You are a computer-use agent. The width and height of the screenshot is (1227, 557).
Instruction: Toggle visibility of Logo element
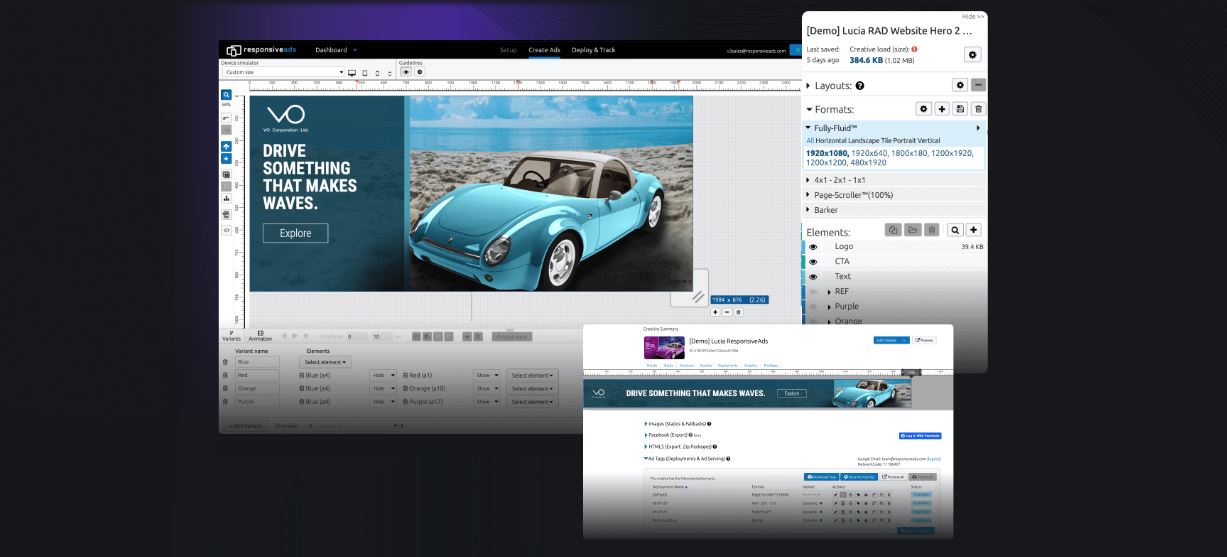click(813, 246)
